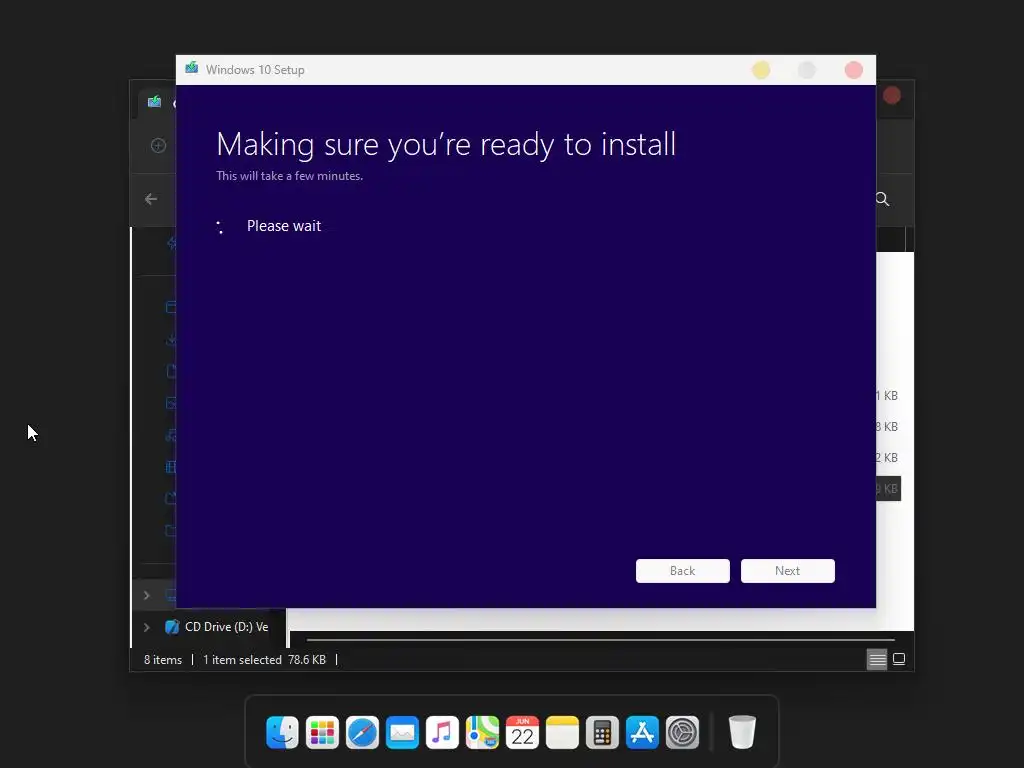Open System Settings from the dock

[x=682, y=732]
